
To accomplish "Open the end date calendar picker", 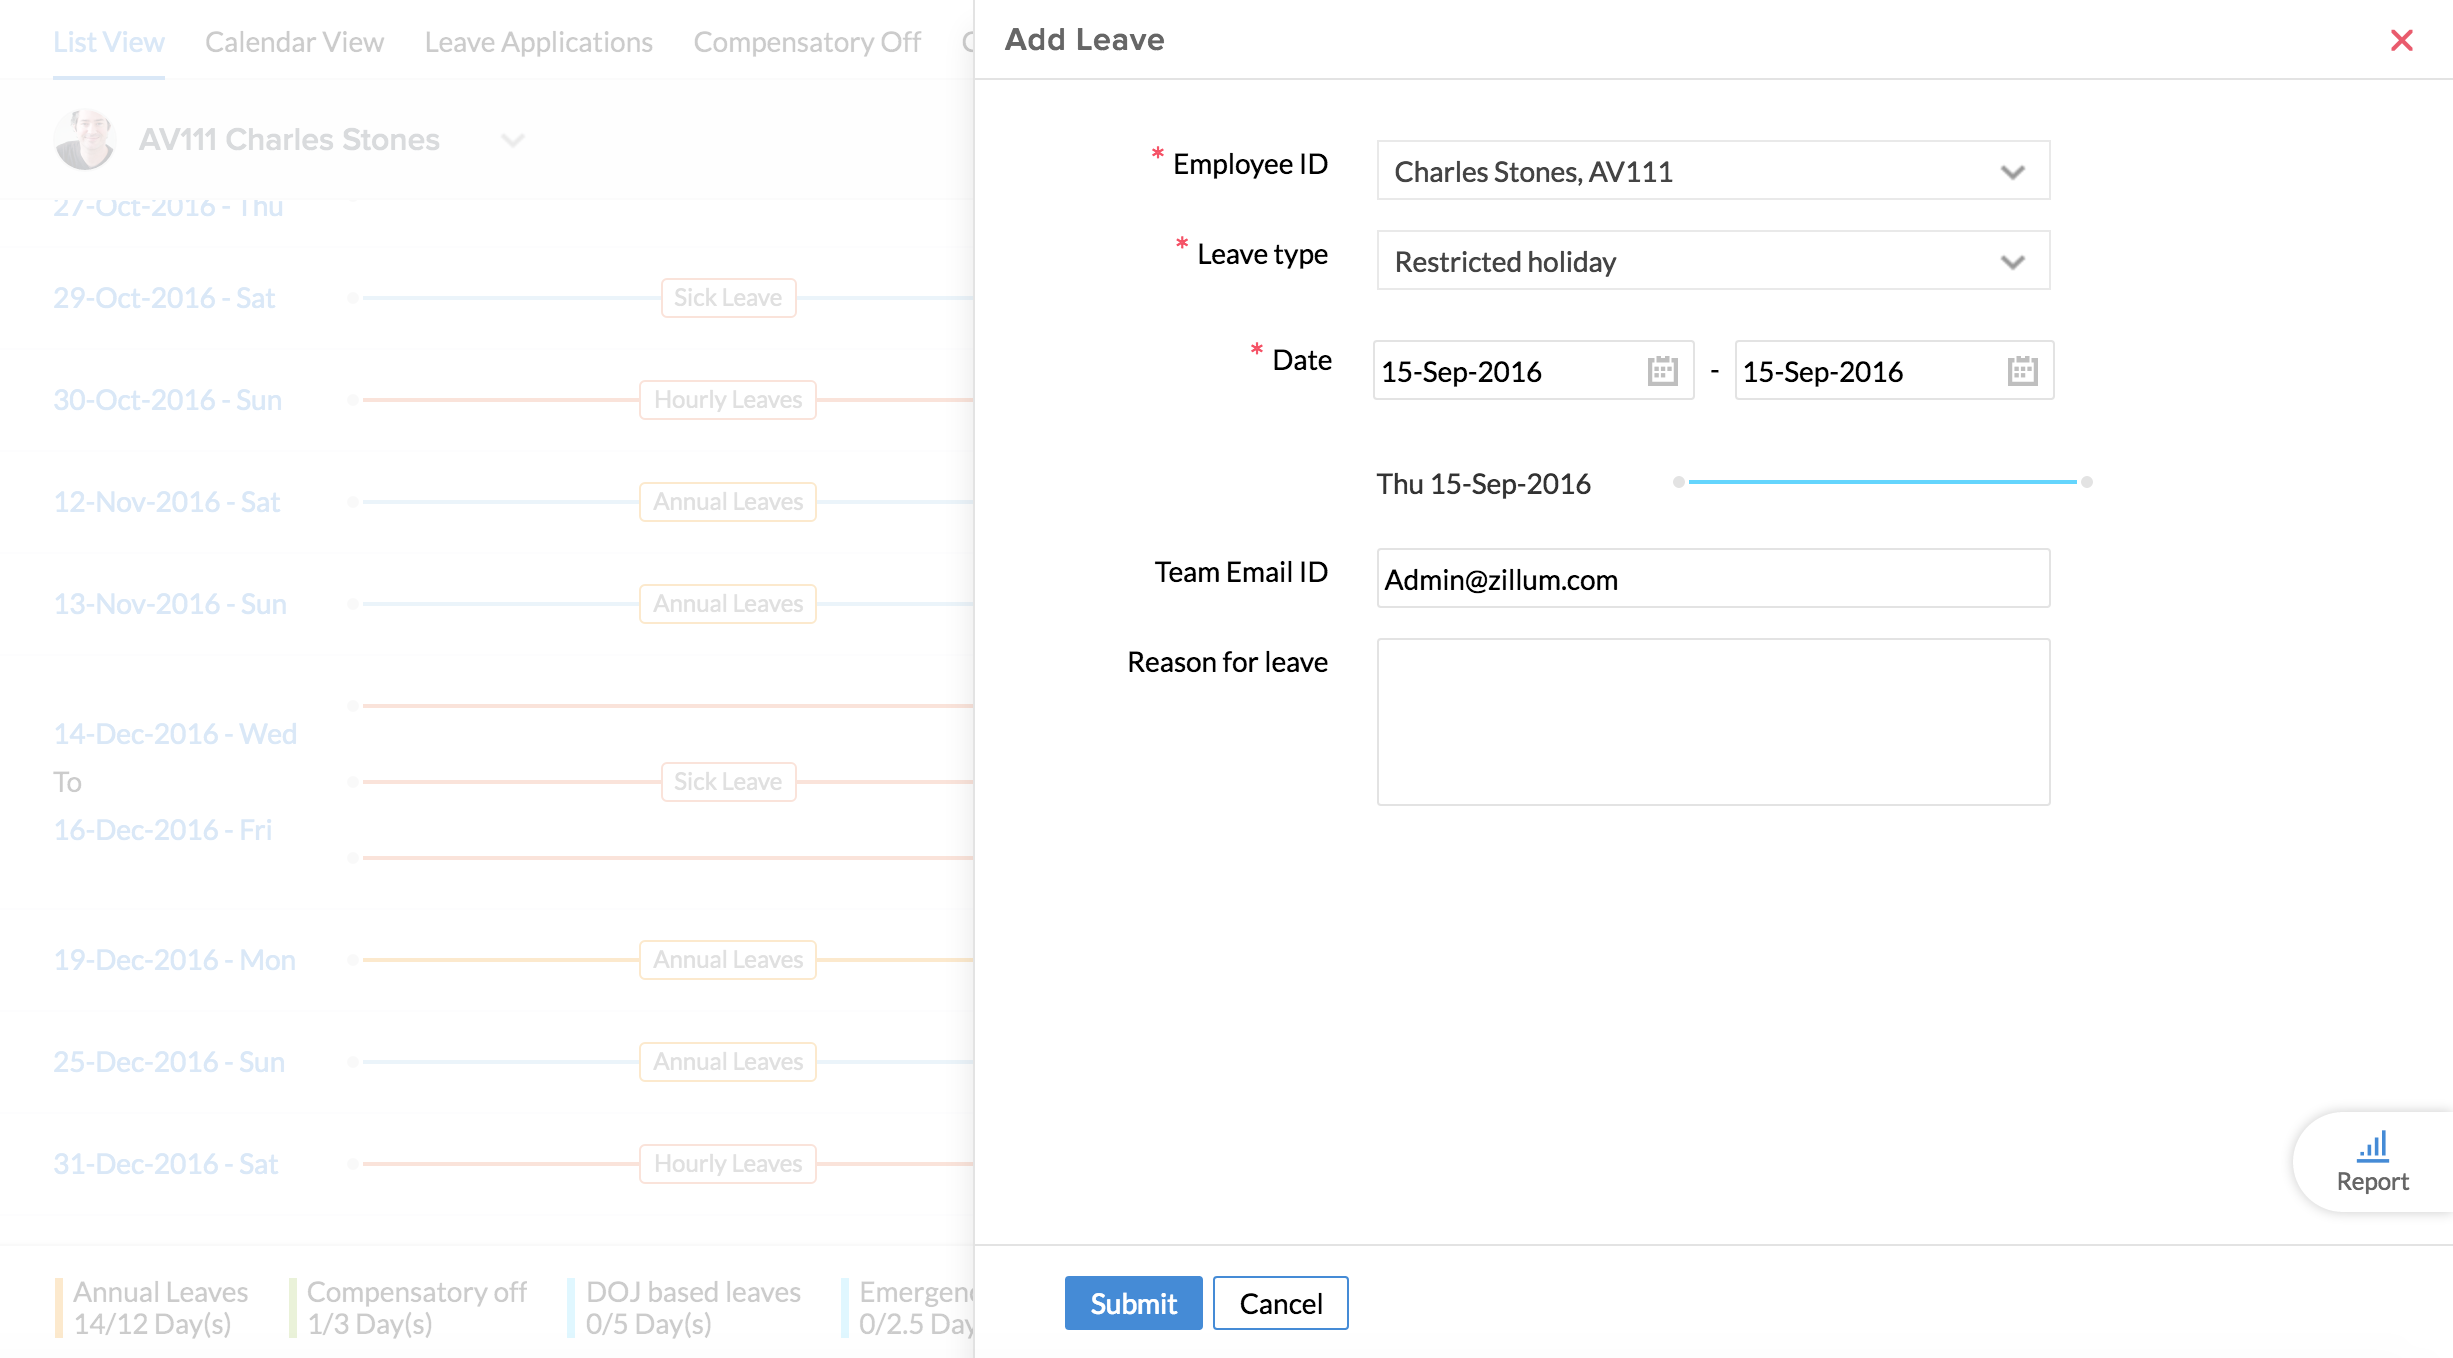I will pyautogui.click(x=2022, y=371).
